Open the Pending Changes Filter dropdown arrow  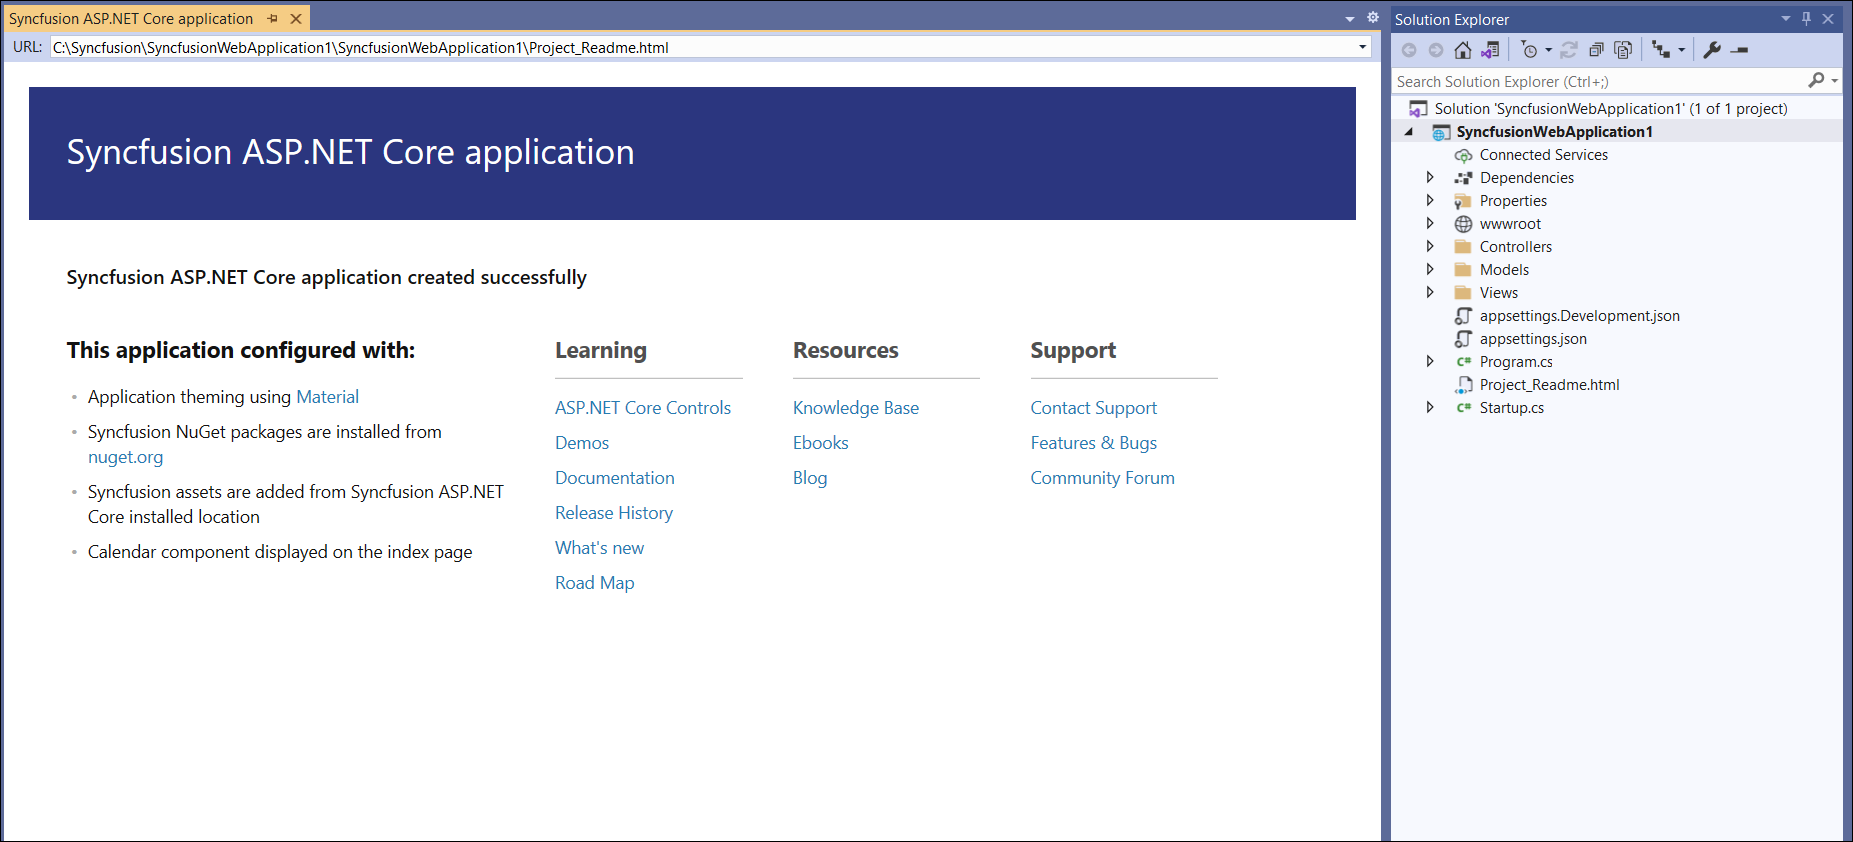[x=1548, y=50]
